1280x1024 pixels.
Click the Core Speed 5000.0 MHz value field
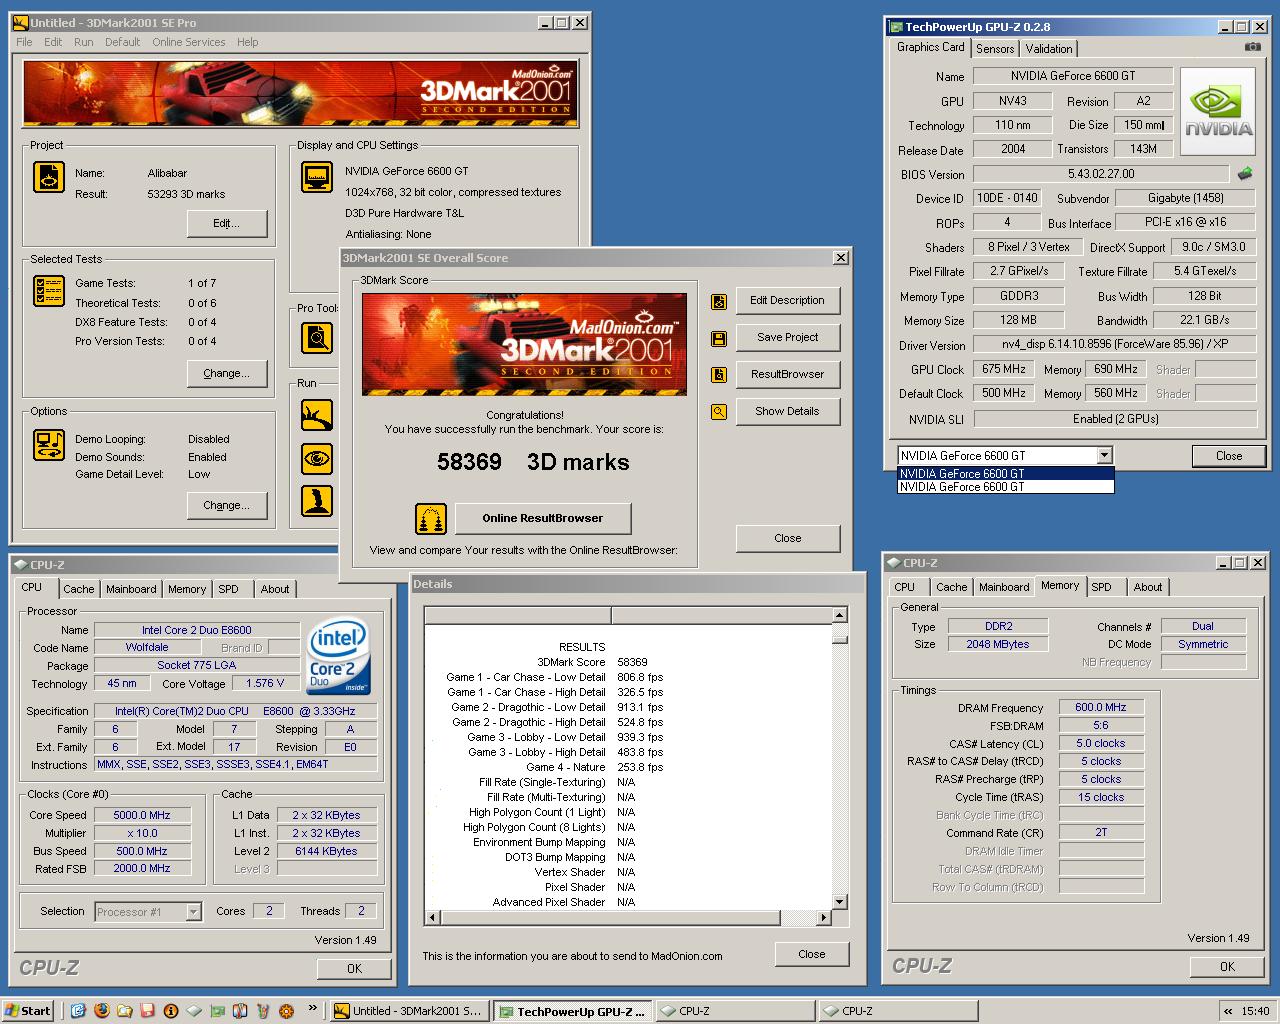click(142, 815)
